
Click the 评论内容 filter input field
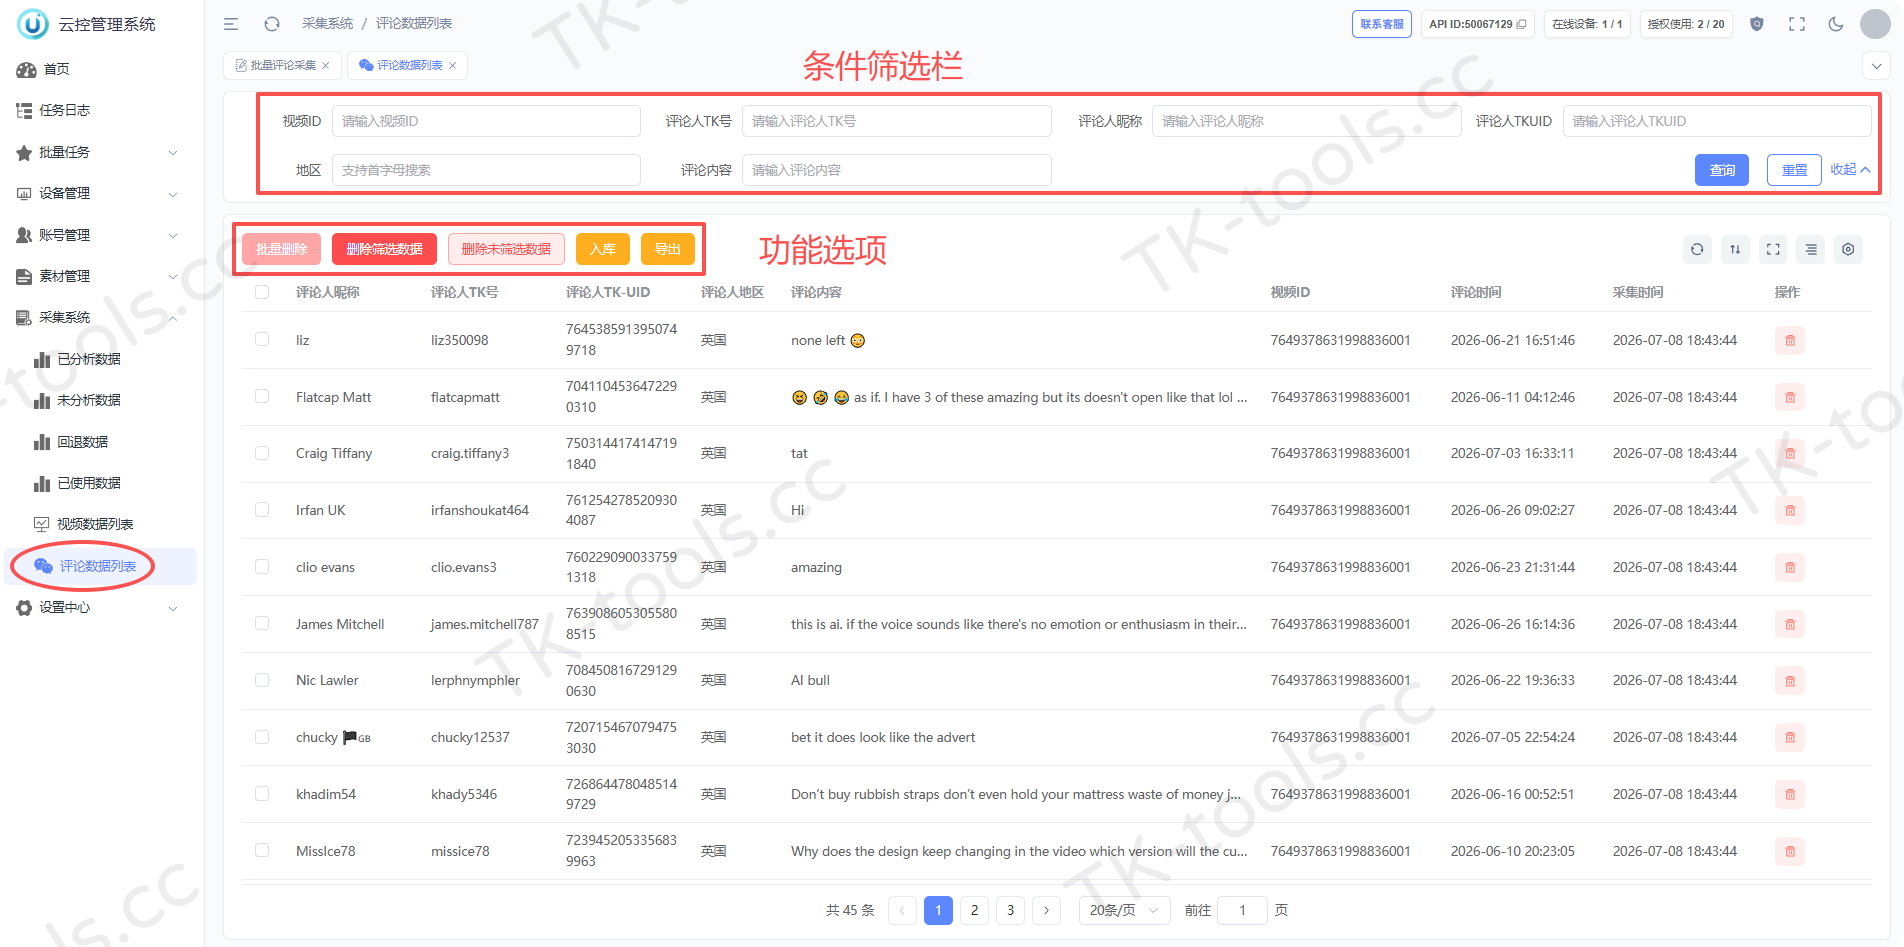coord(896,171)
